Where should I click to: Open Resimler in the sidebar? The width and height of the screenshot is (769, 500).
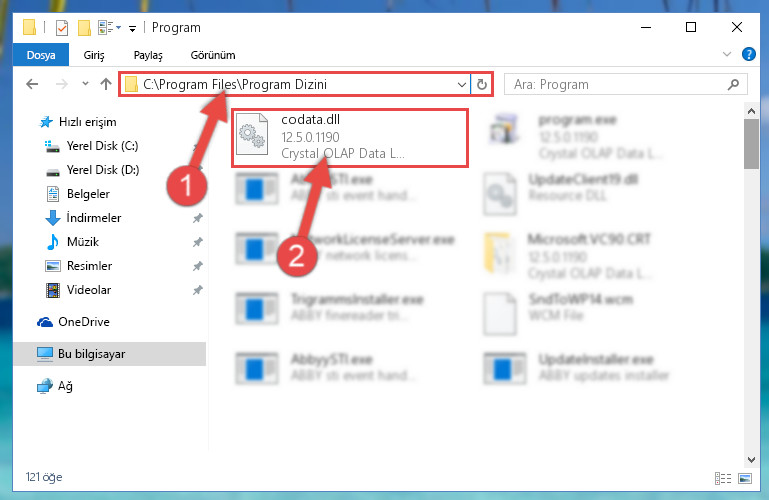pos(78,266)
